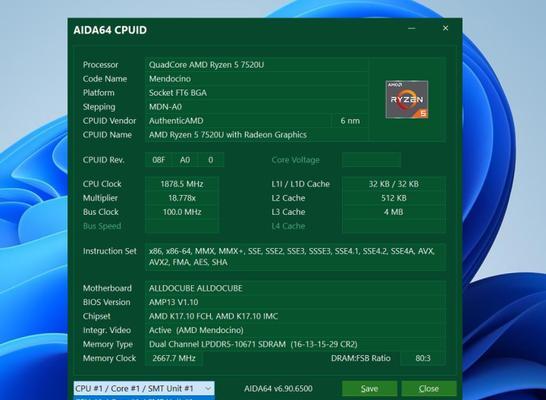Click the CPUID Rev. 08F box
The image size is (546, 400).
coord(159,160)
